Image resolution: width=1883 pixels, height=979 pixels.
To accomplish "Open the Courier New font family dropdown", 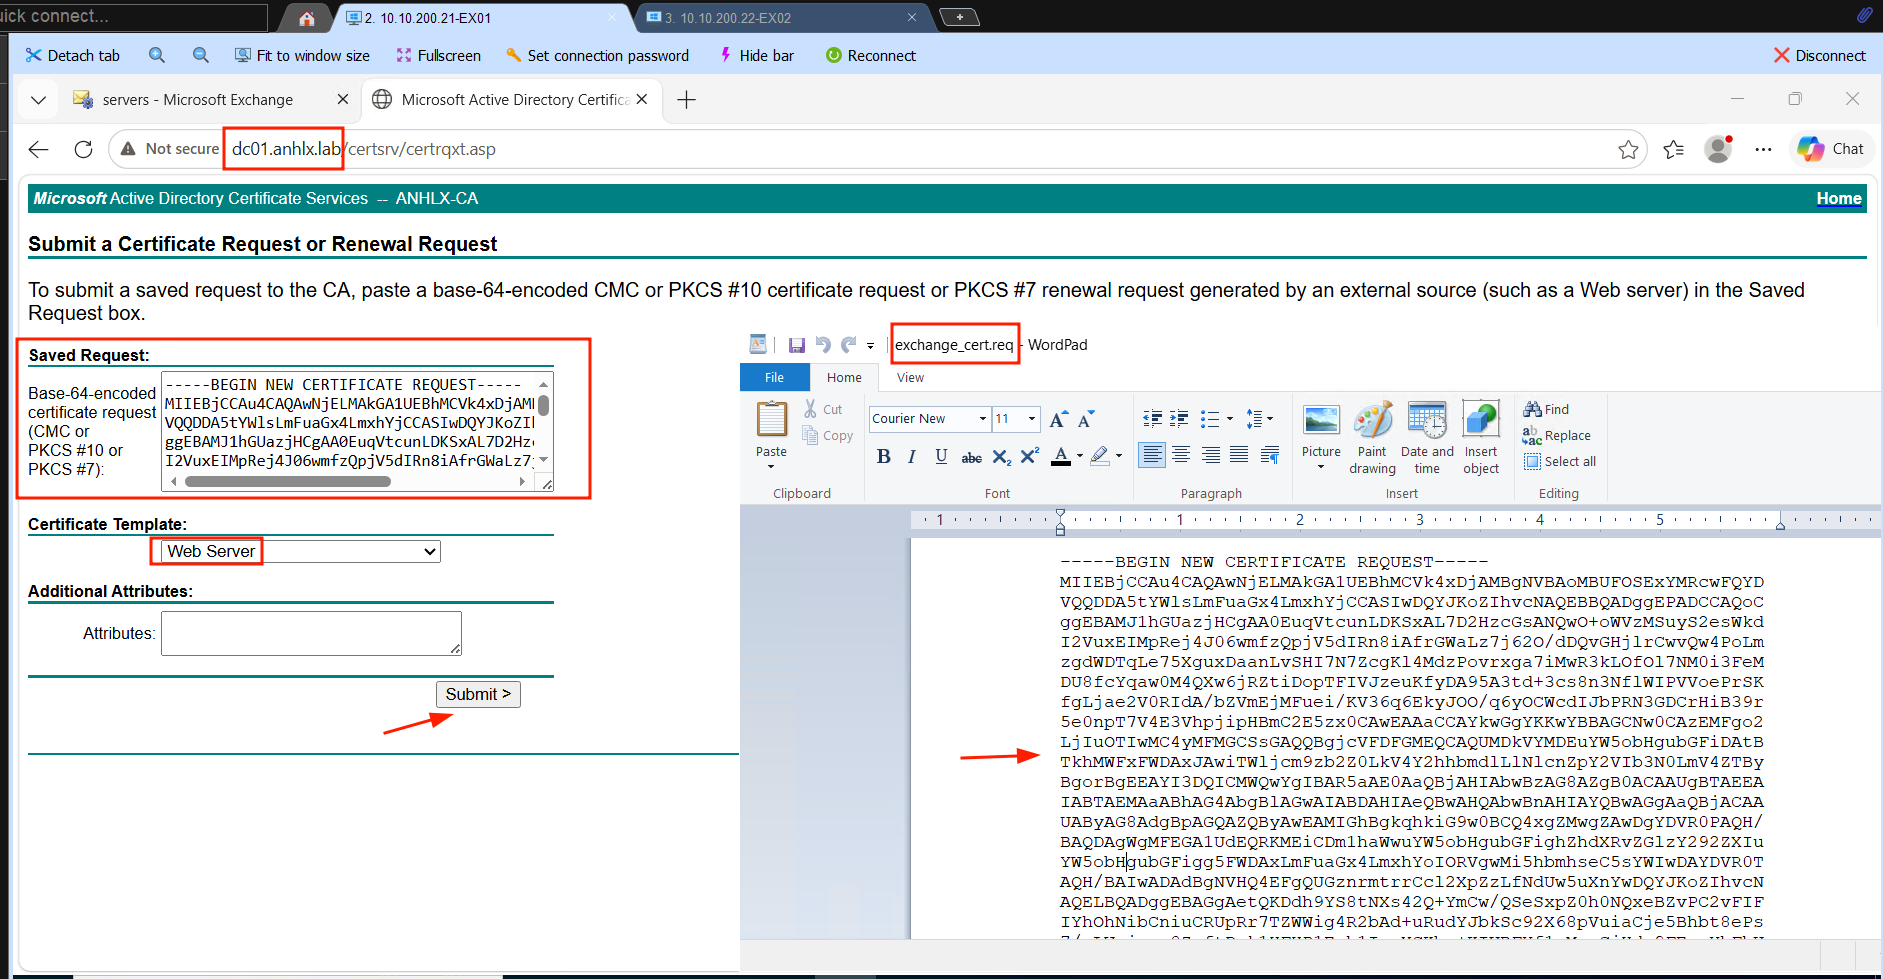I will (x=982, y=419).
